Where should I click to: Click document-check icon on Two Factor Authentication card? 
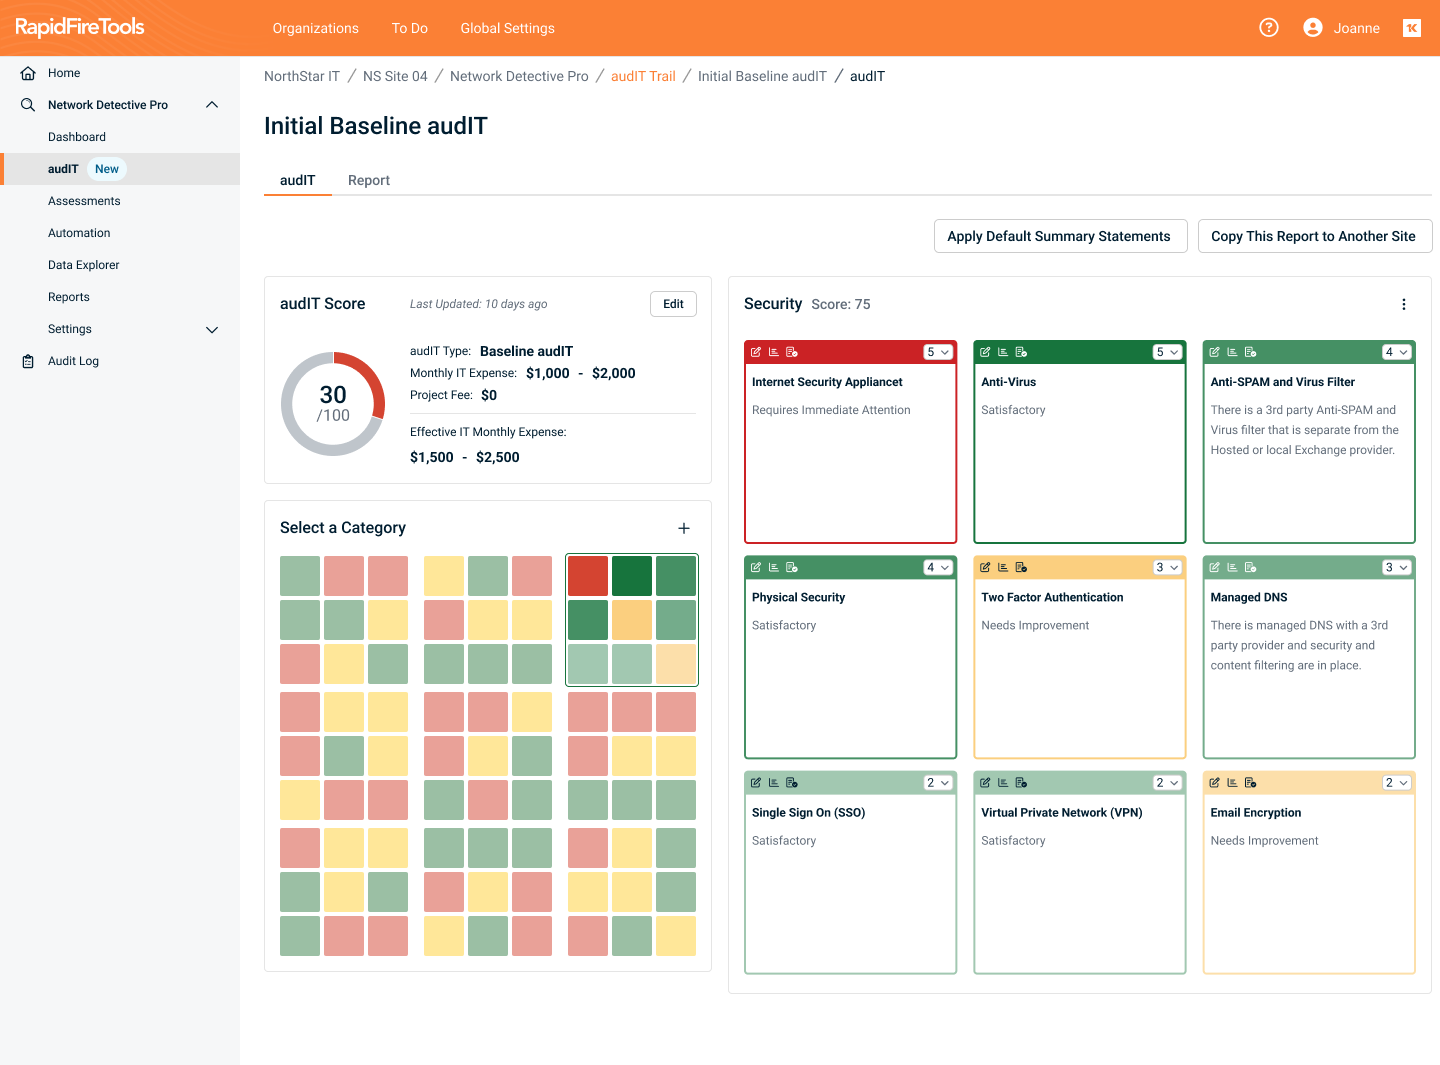click(1021, 567)
